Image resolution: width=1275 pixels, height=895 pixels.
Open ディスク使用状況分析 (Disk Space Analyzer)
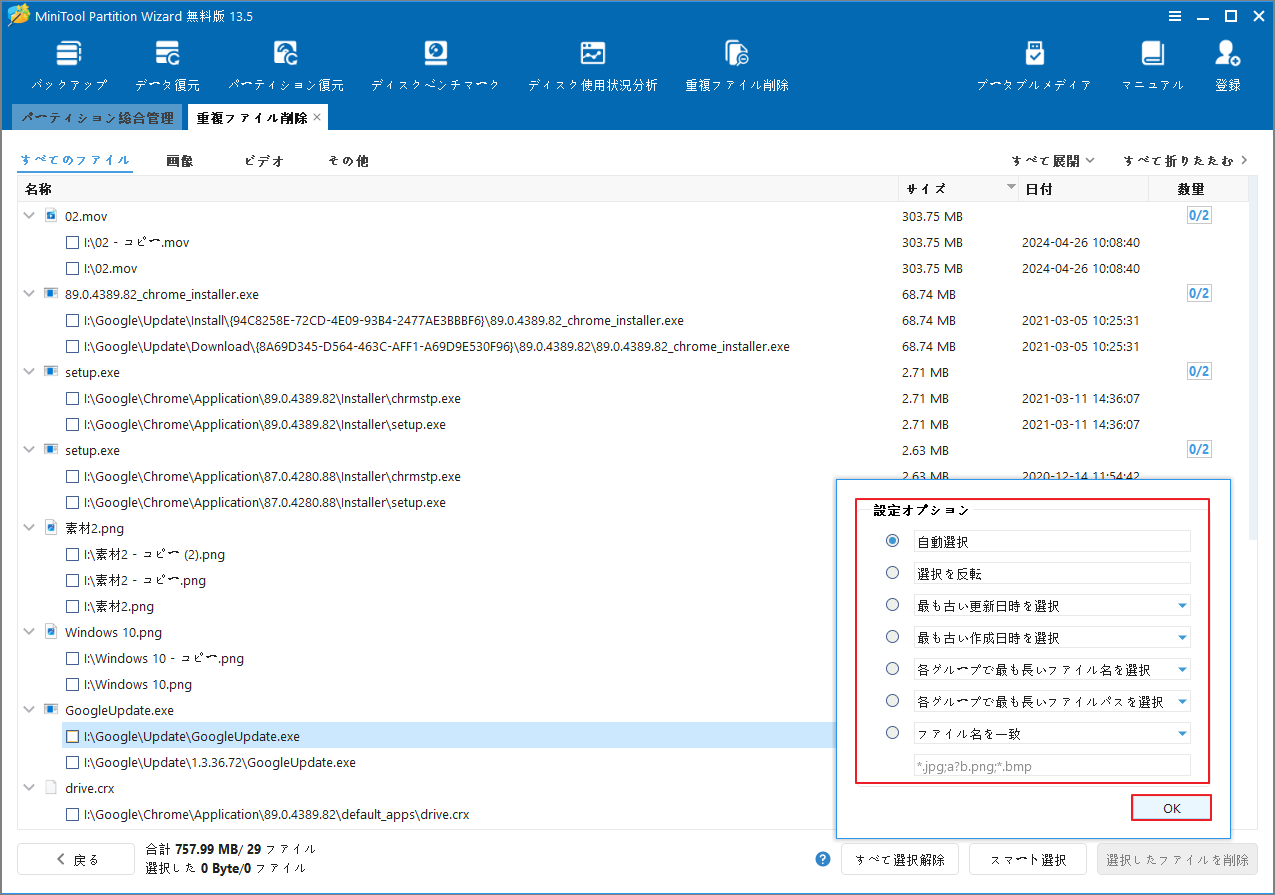592,63
